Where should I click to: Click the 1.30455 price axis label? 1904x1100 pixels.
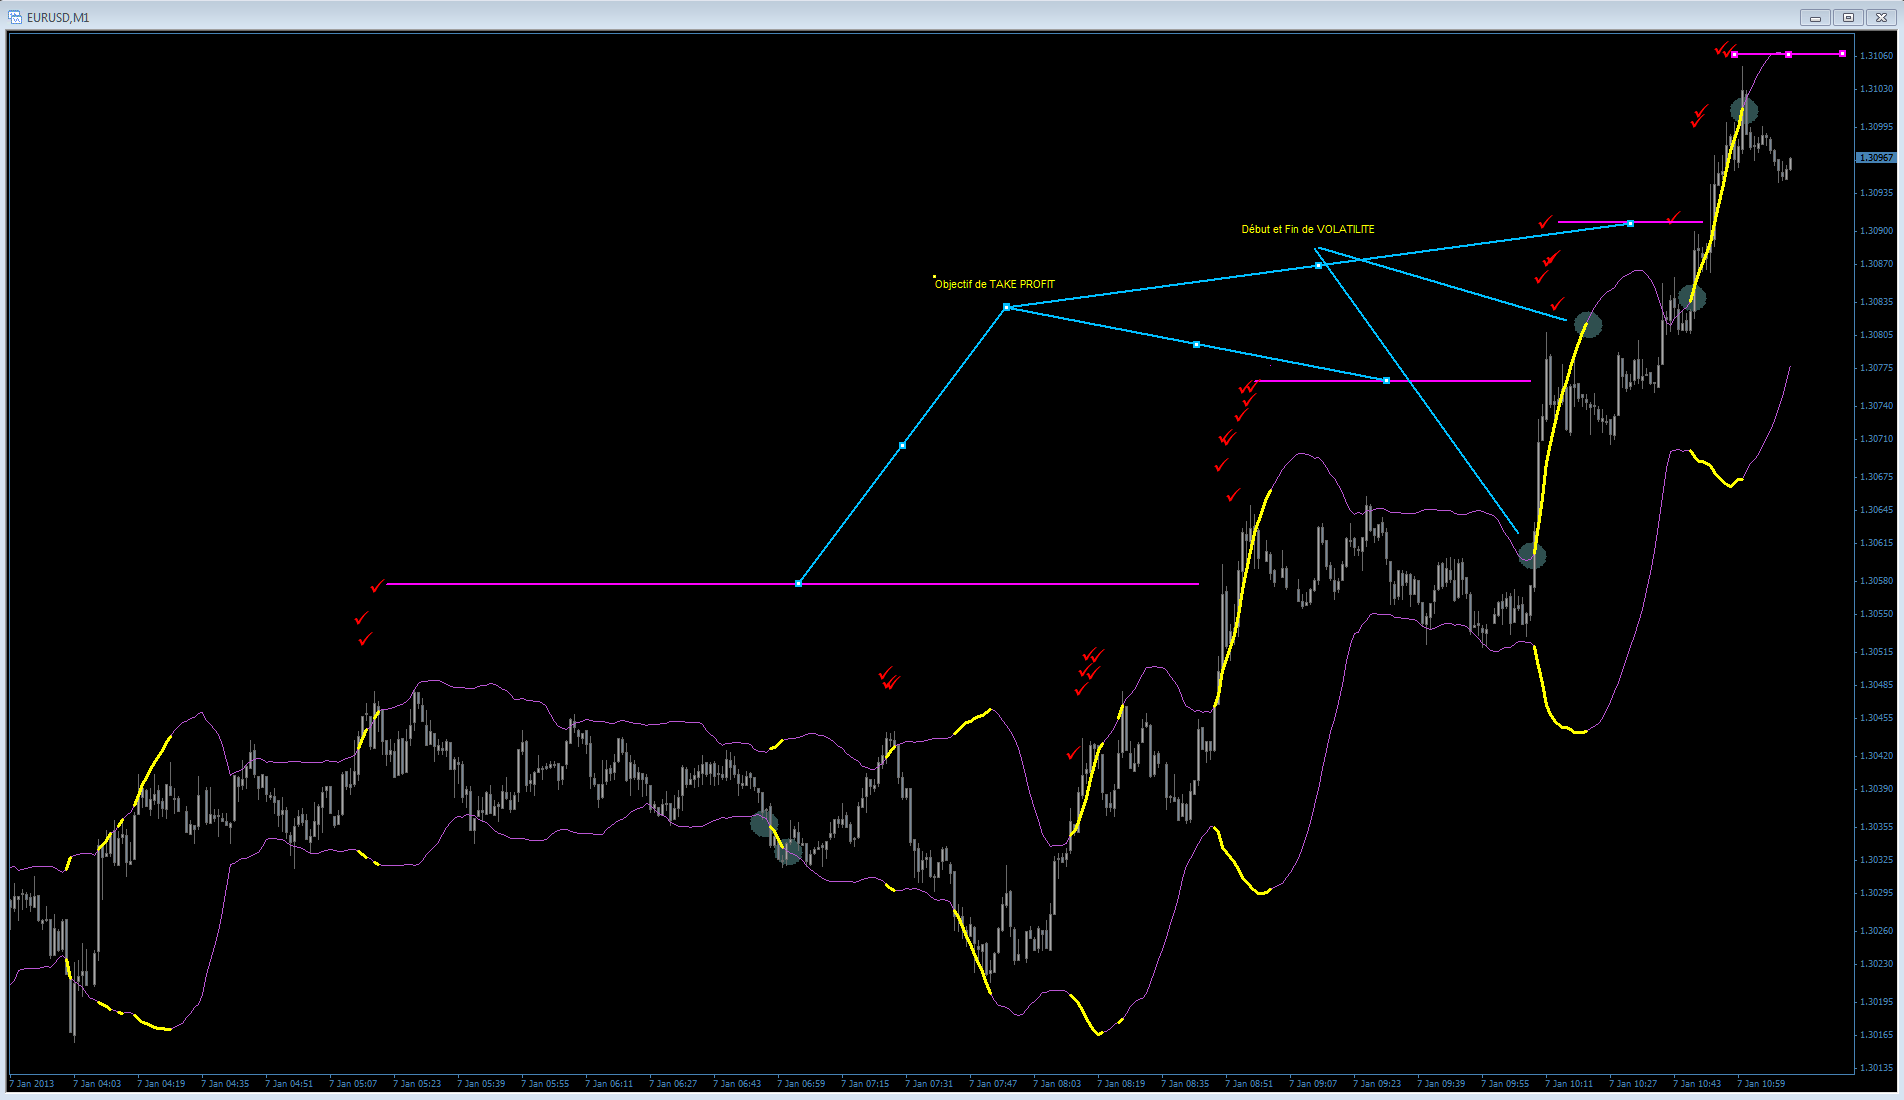[1876, 718]
